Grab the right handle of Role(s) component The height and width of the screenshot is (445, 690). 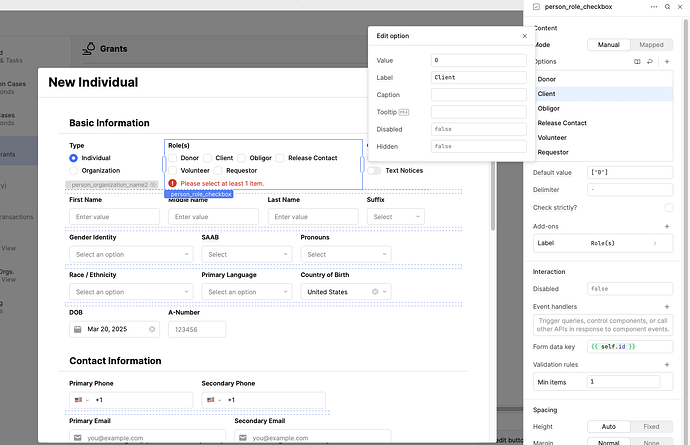click(x=362, y=165)
